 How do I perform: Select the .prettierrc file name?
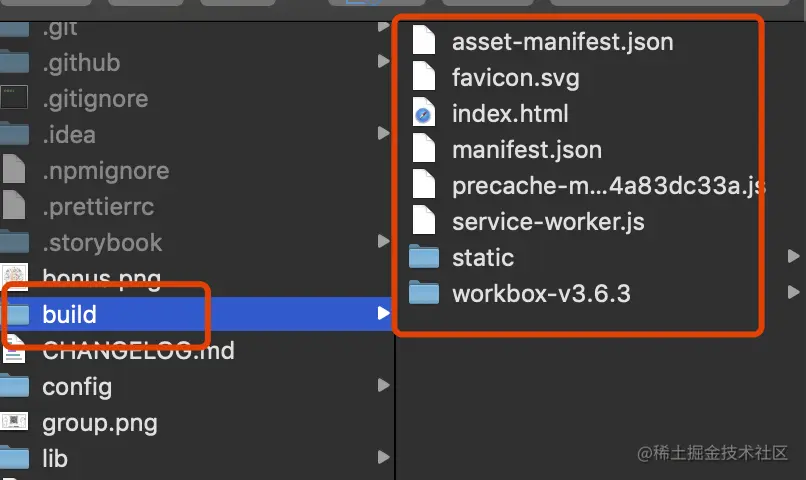pos(98,207)
